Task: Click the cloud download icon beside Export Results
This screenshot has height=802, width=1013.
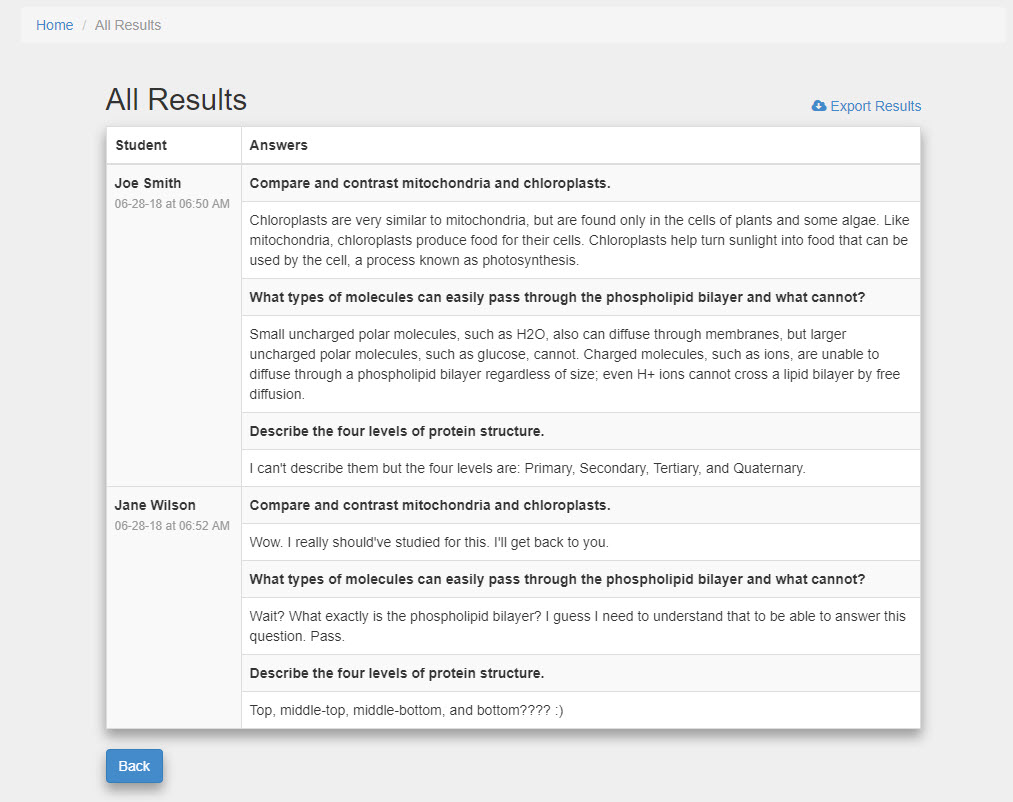Action: tap(819, 106)
